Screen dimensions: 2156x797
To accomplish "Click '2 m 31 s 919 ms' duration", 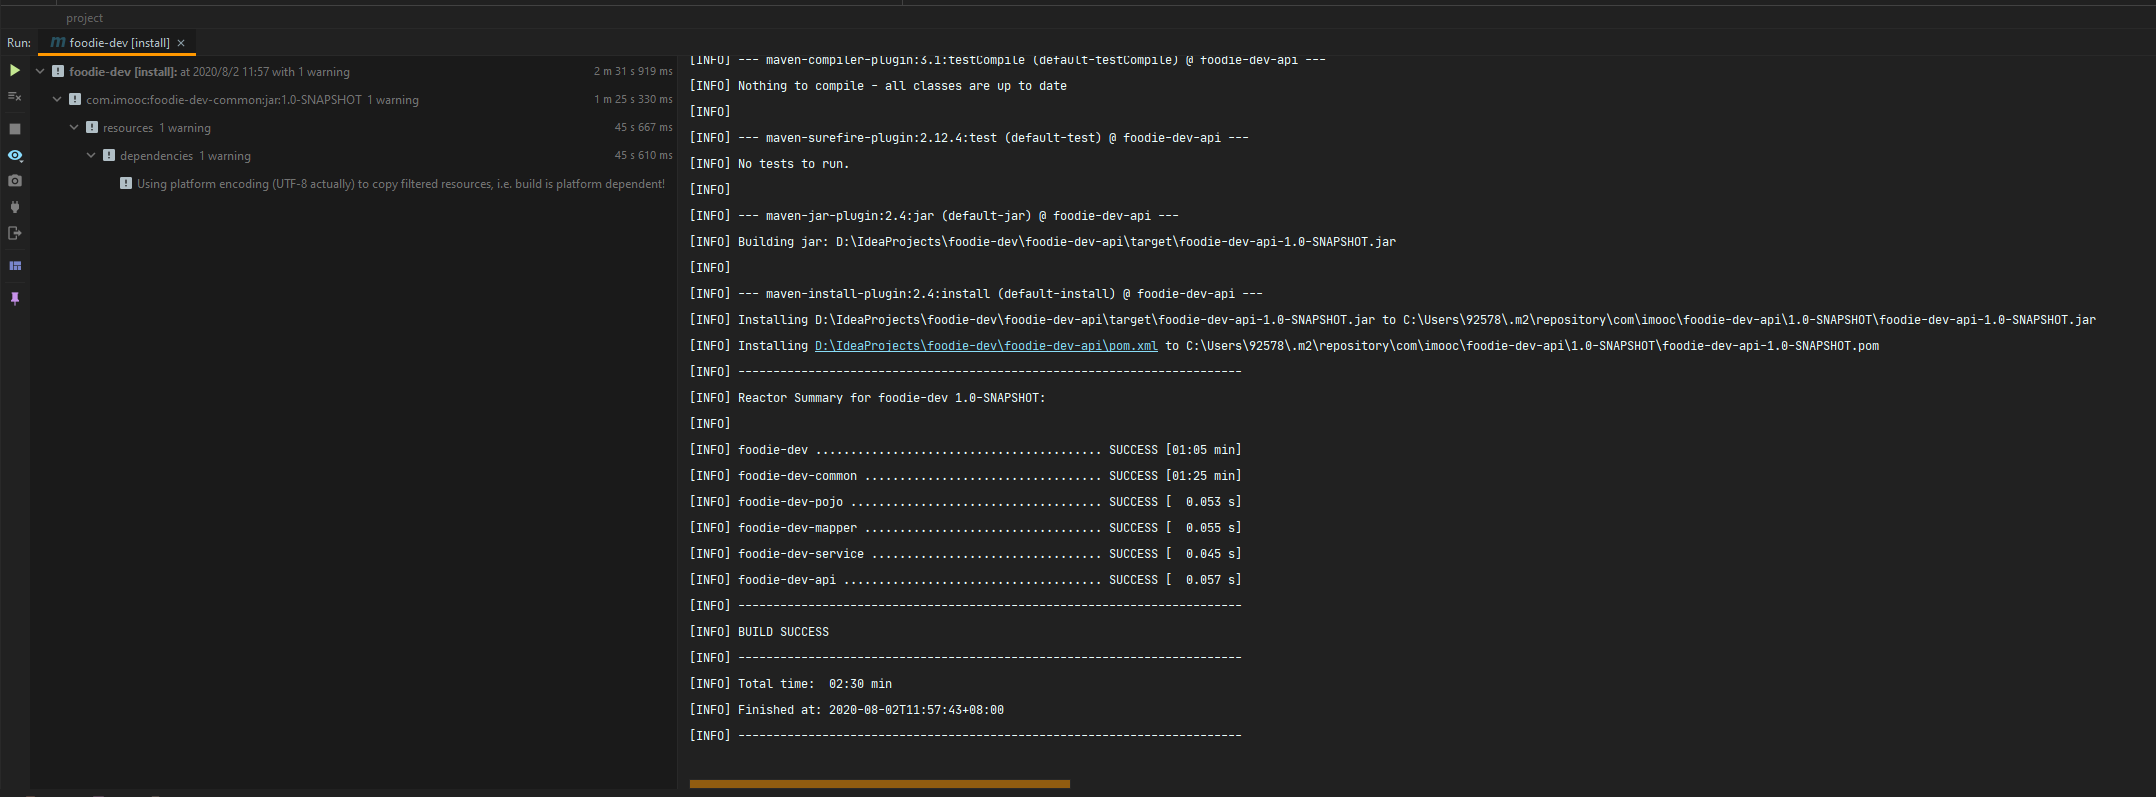I will pyautogui.click(x=633, y=71).
